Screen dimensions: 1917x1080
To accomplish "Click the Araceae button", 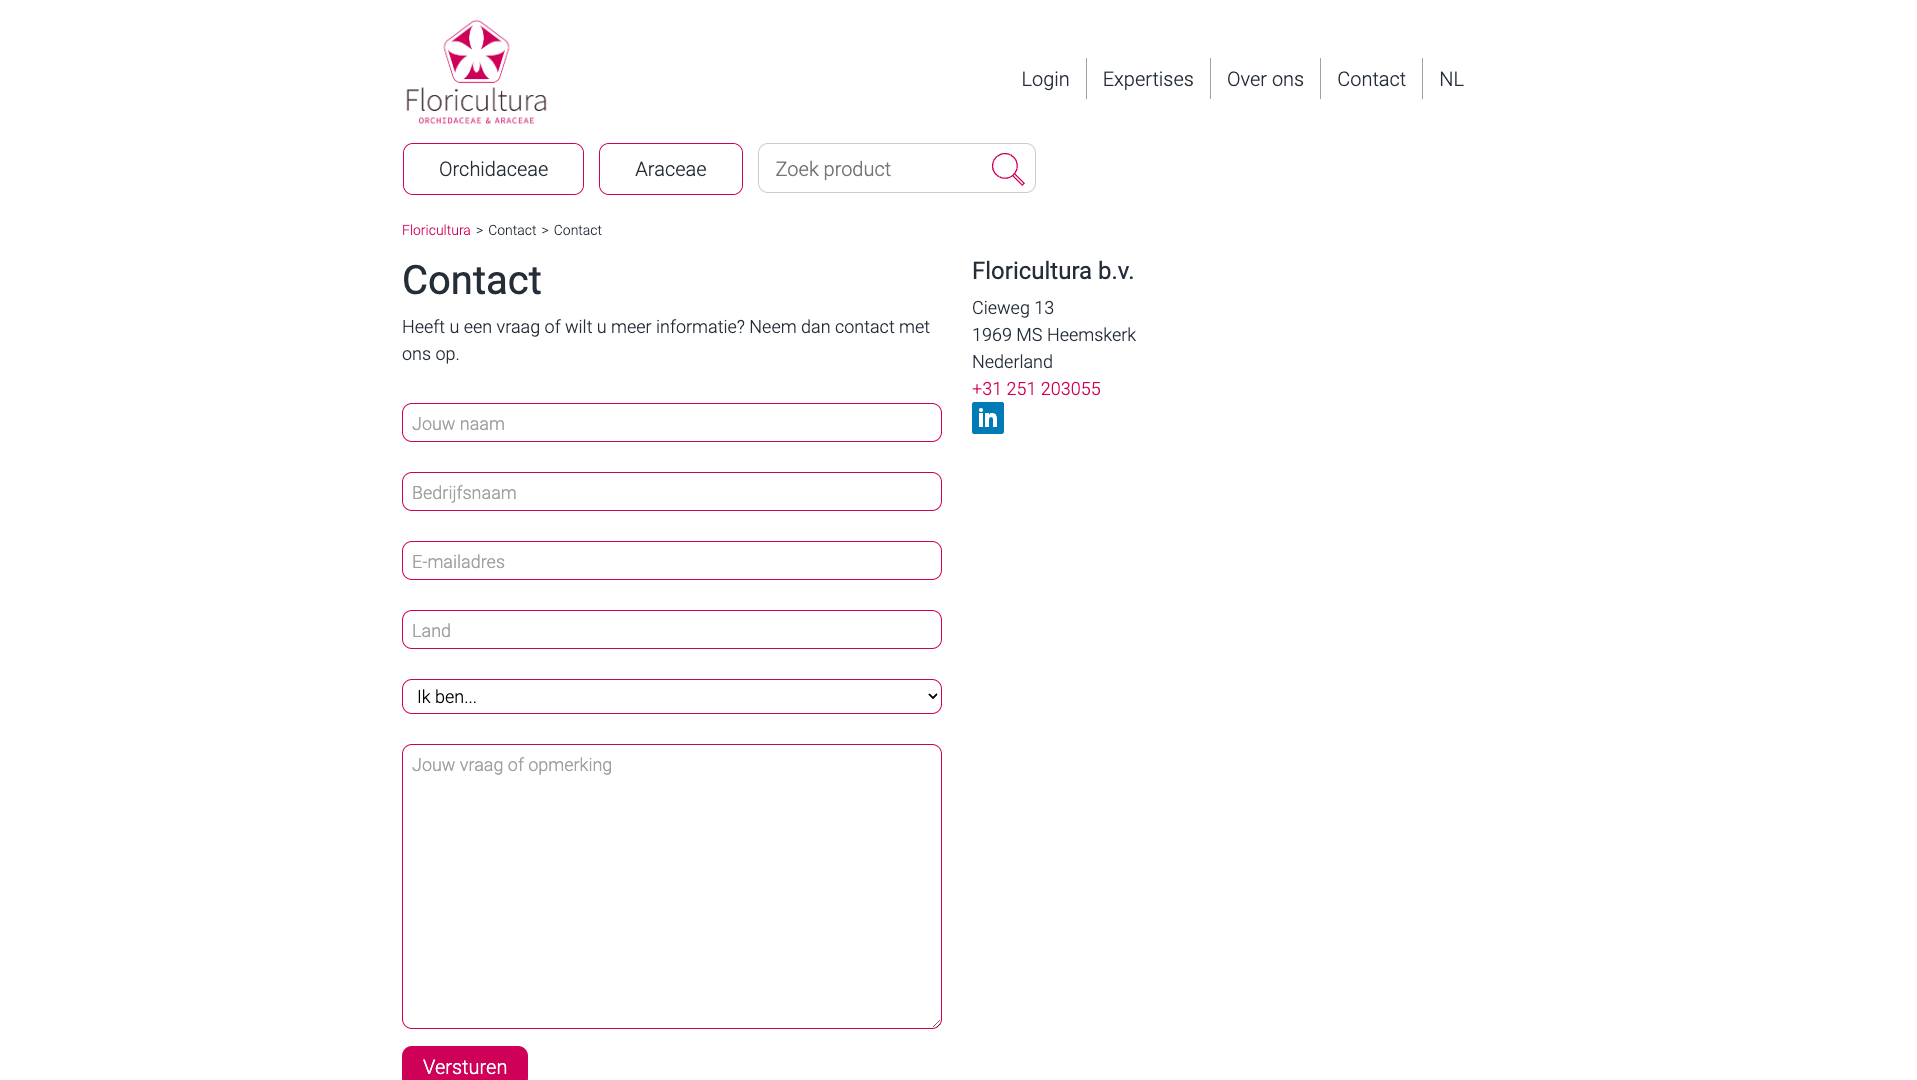I will (670, 169).
